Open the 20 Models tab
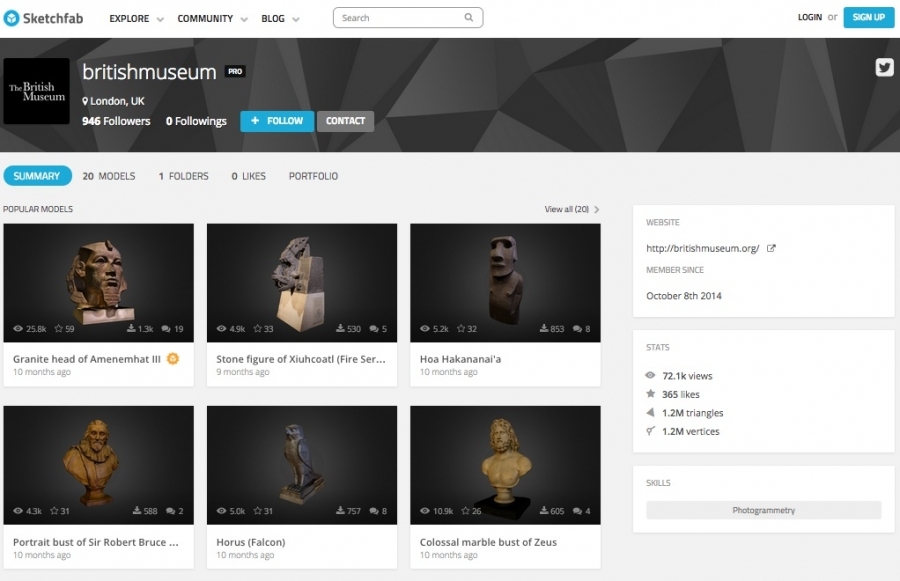The width and height of the screenshot is (900, 581). tap(108, 176)
